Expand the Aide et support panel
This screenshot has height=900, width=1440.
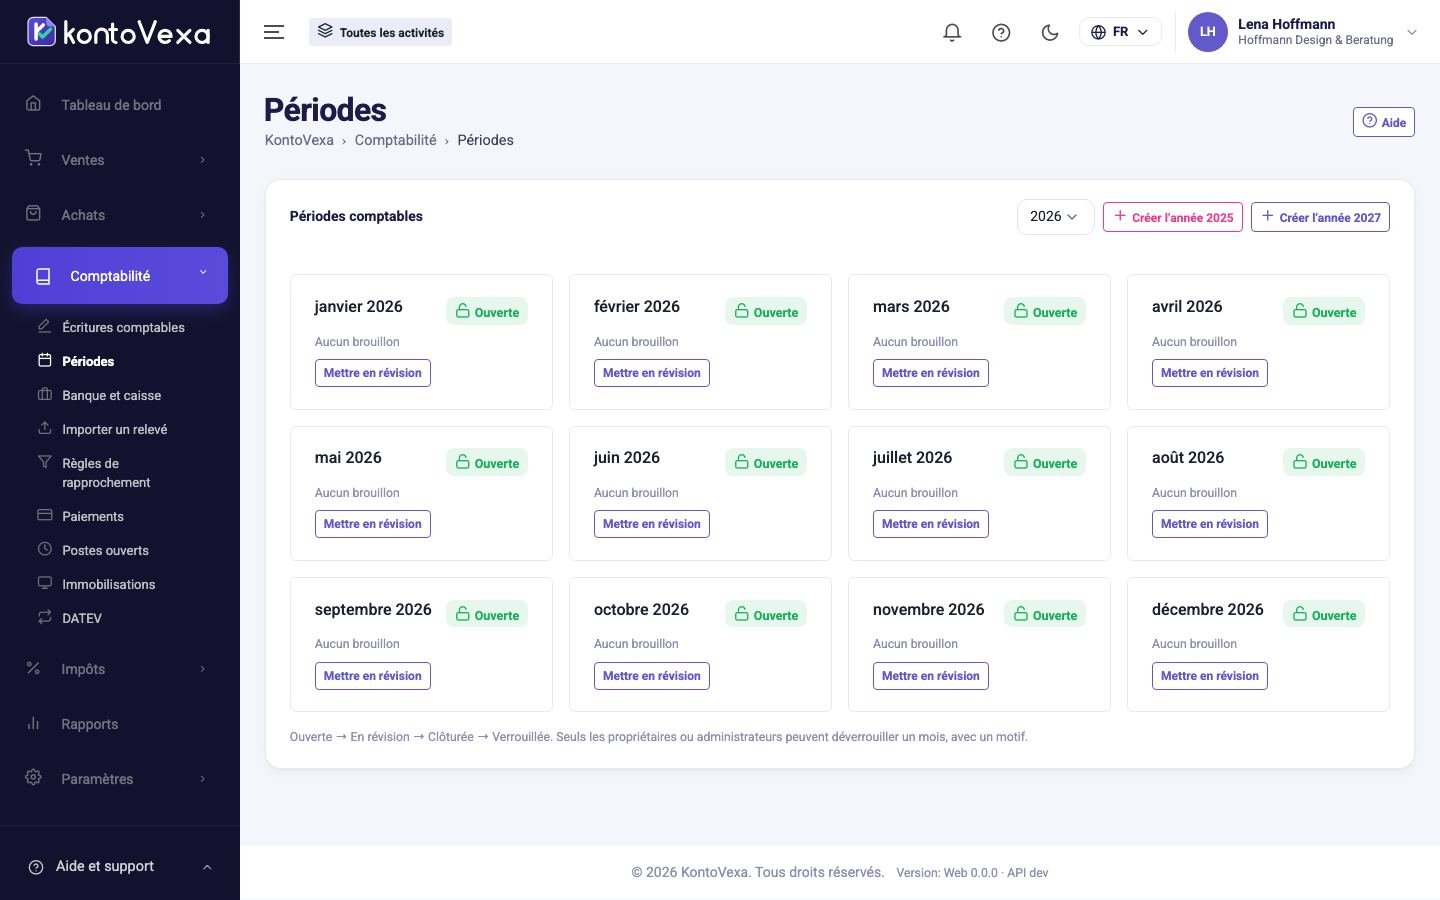click(x=120, y=866)
